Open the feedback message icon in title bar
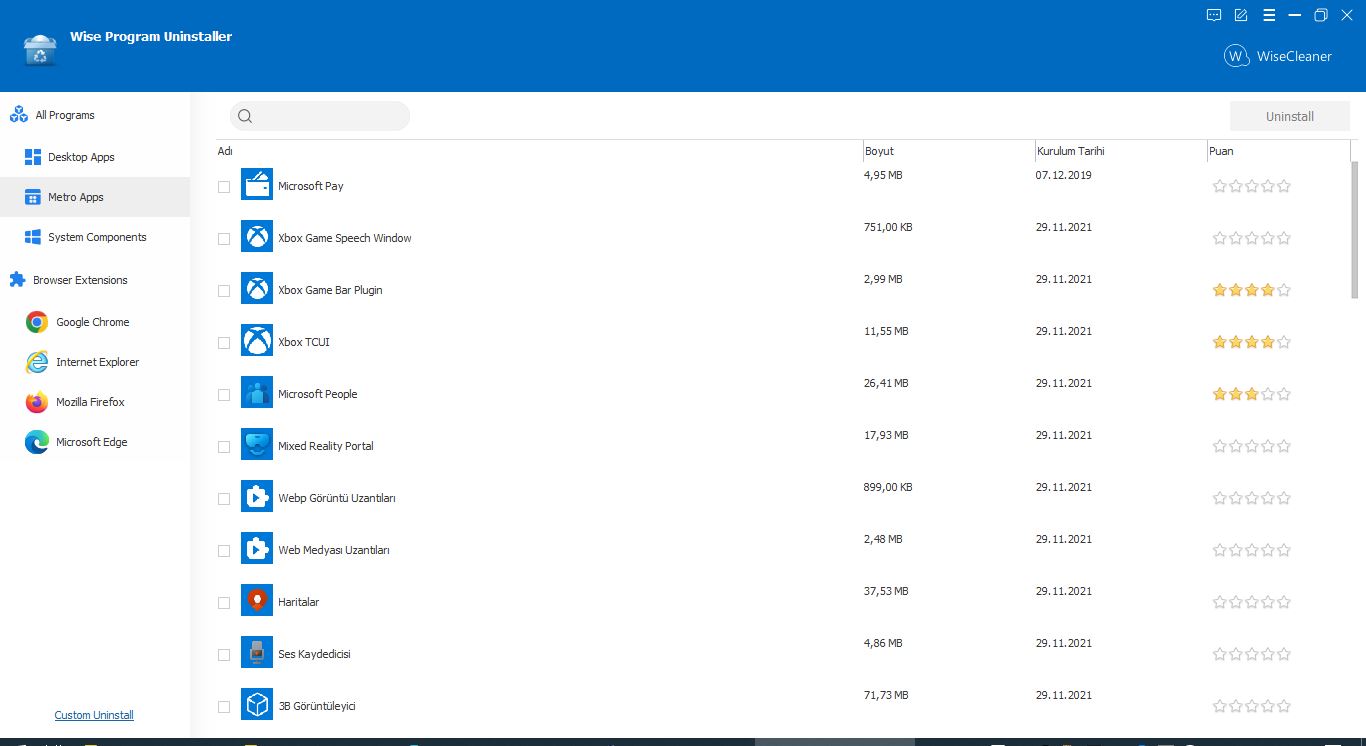 coord(1214,15)
